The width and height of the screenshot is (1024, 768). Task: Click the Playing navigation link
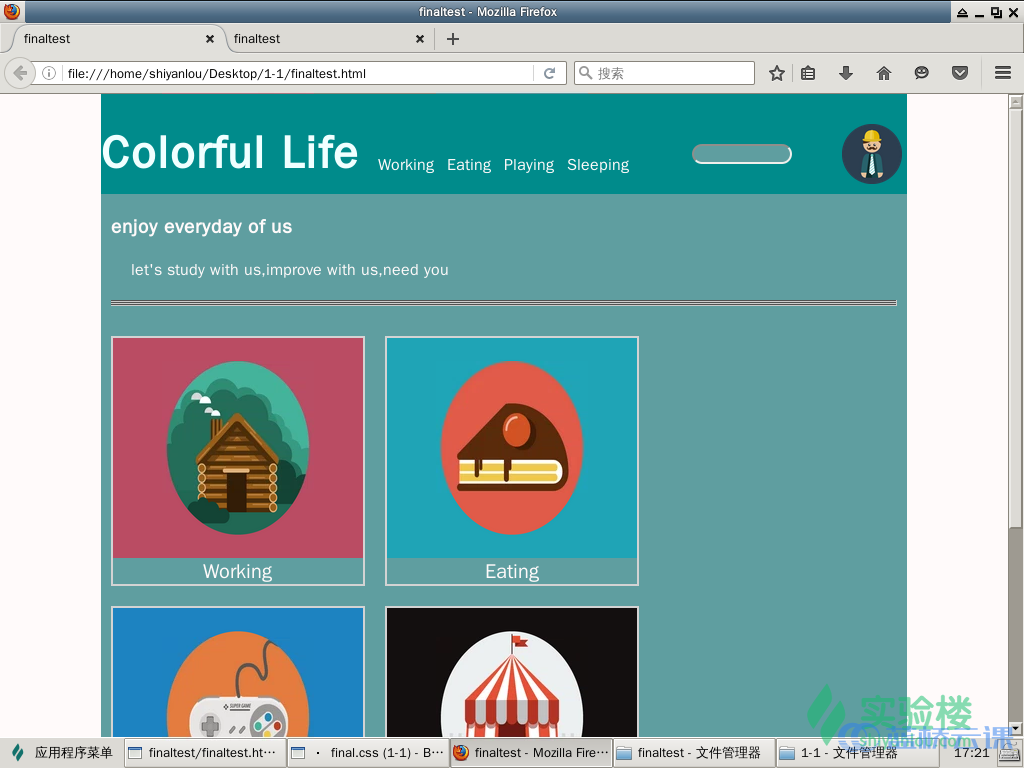528,165
